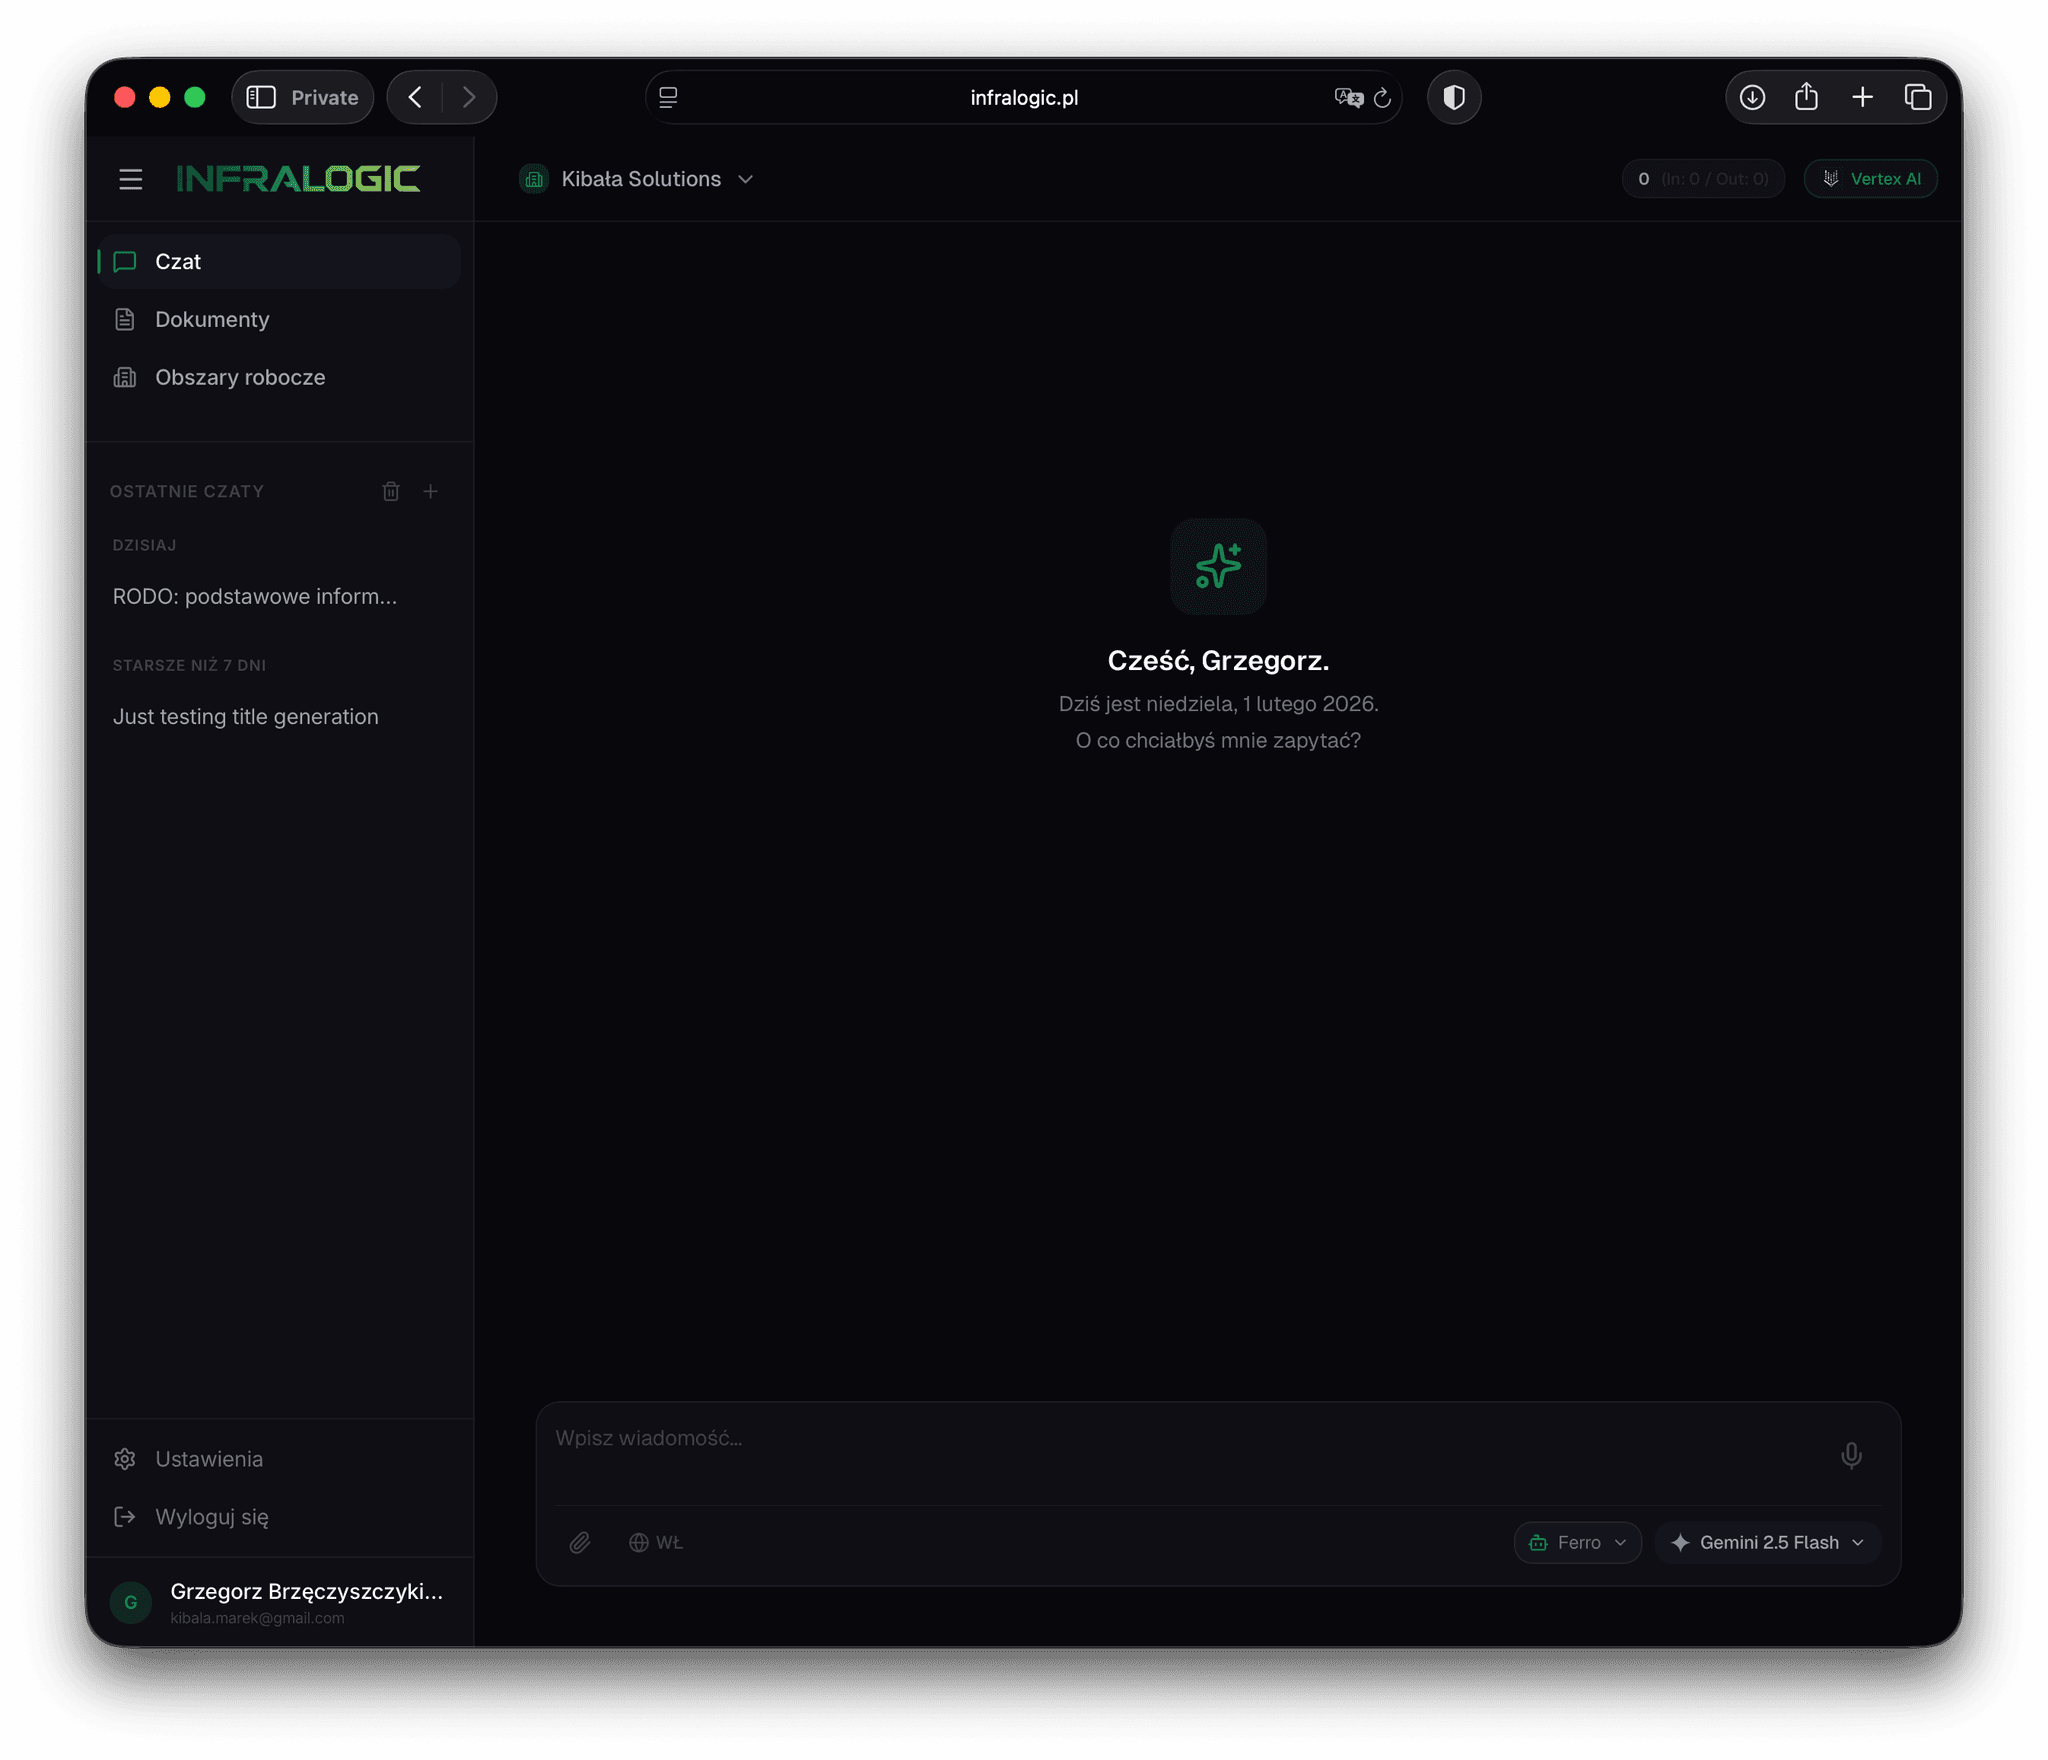This screenshot has width=2048, height=1760.
Task: Click the Vertex AI status badge
Action: 1869,178
